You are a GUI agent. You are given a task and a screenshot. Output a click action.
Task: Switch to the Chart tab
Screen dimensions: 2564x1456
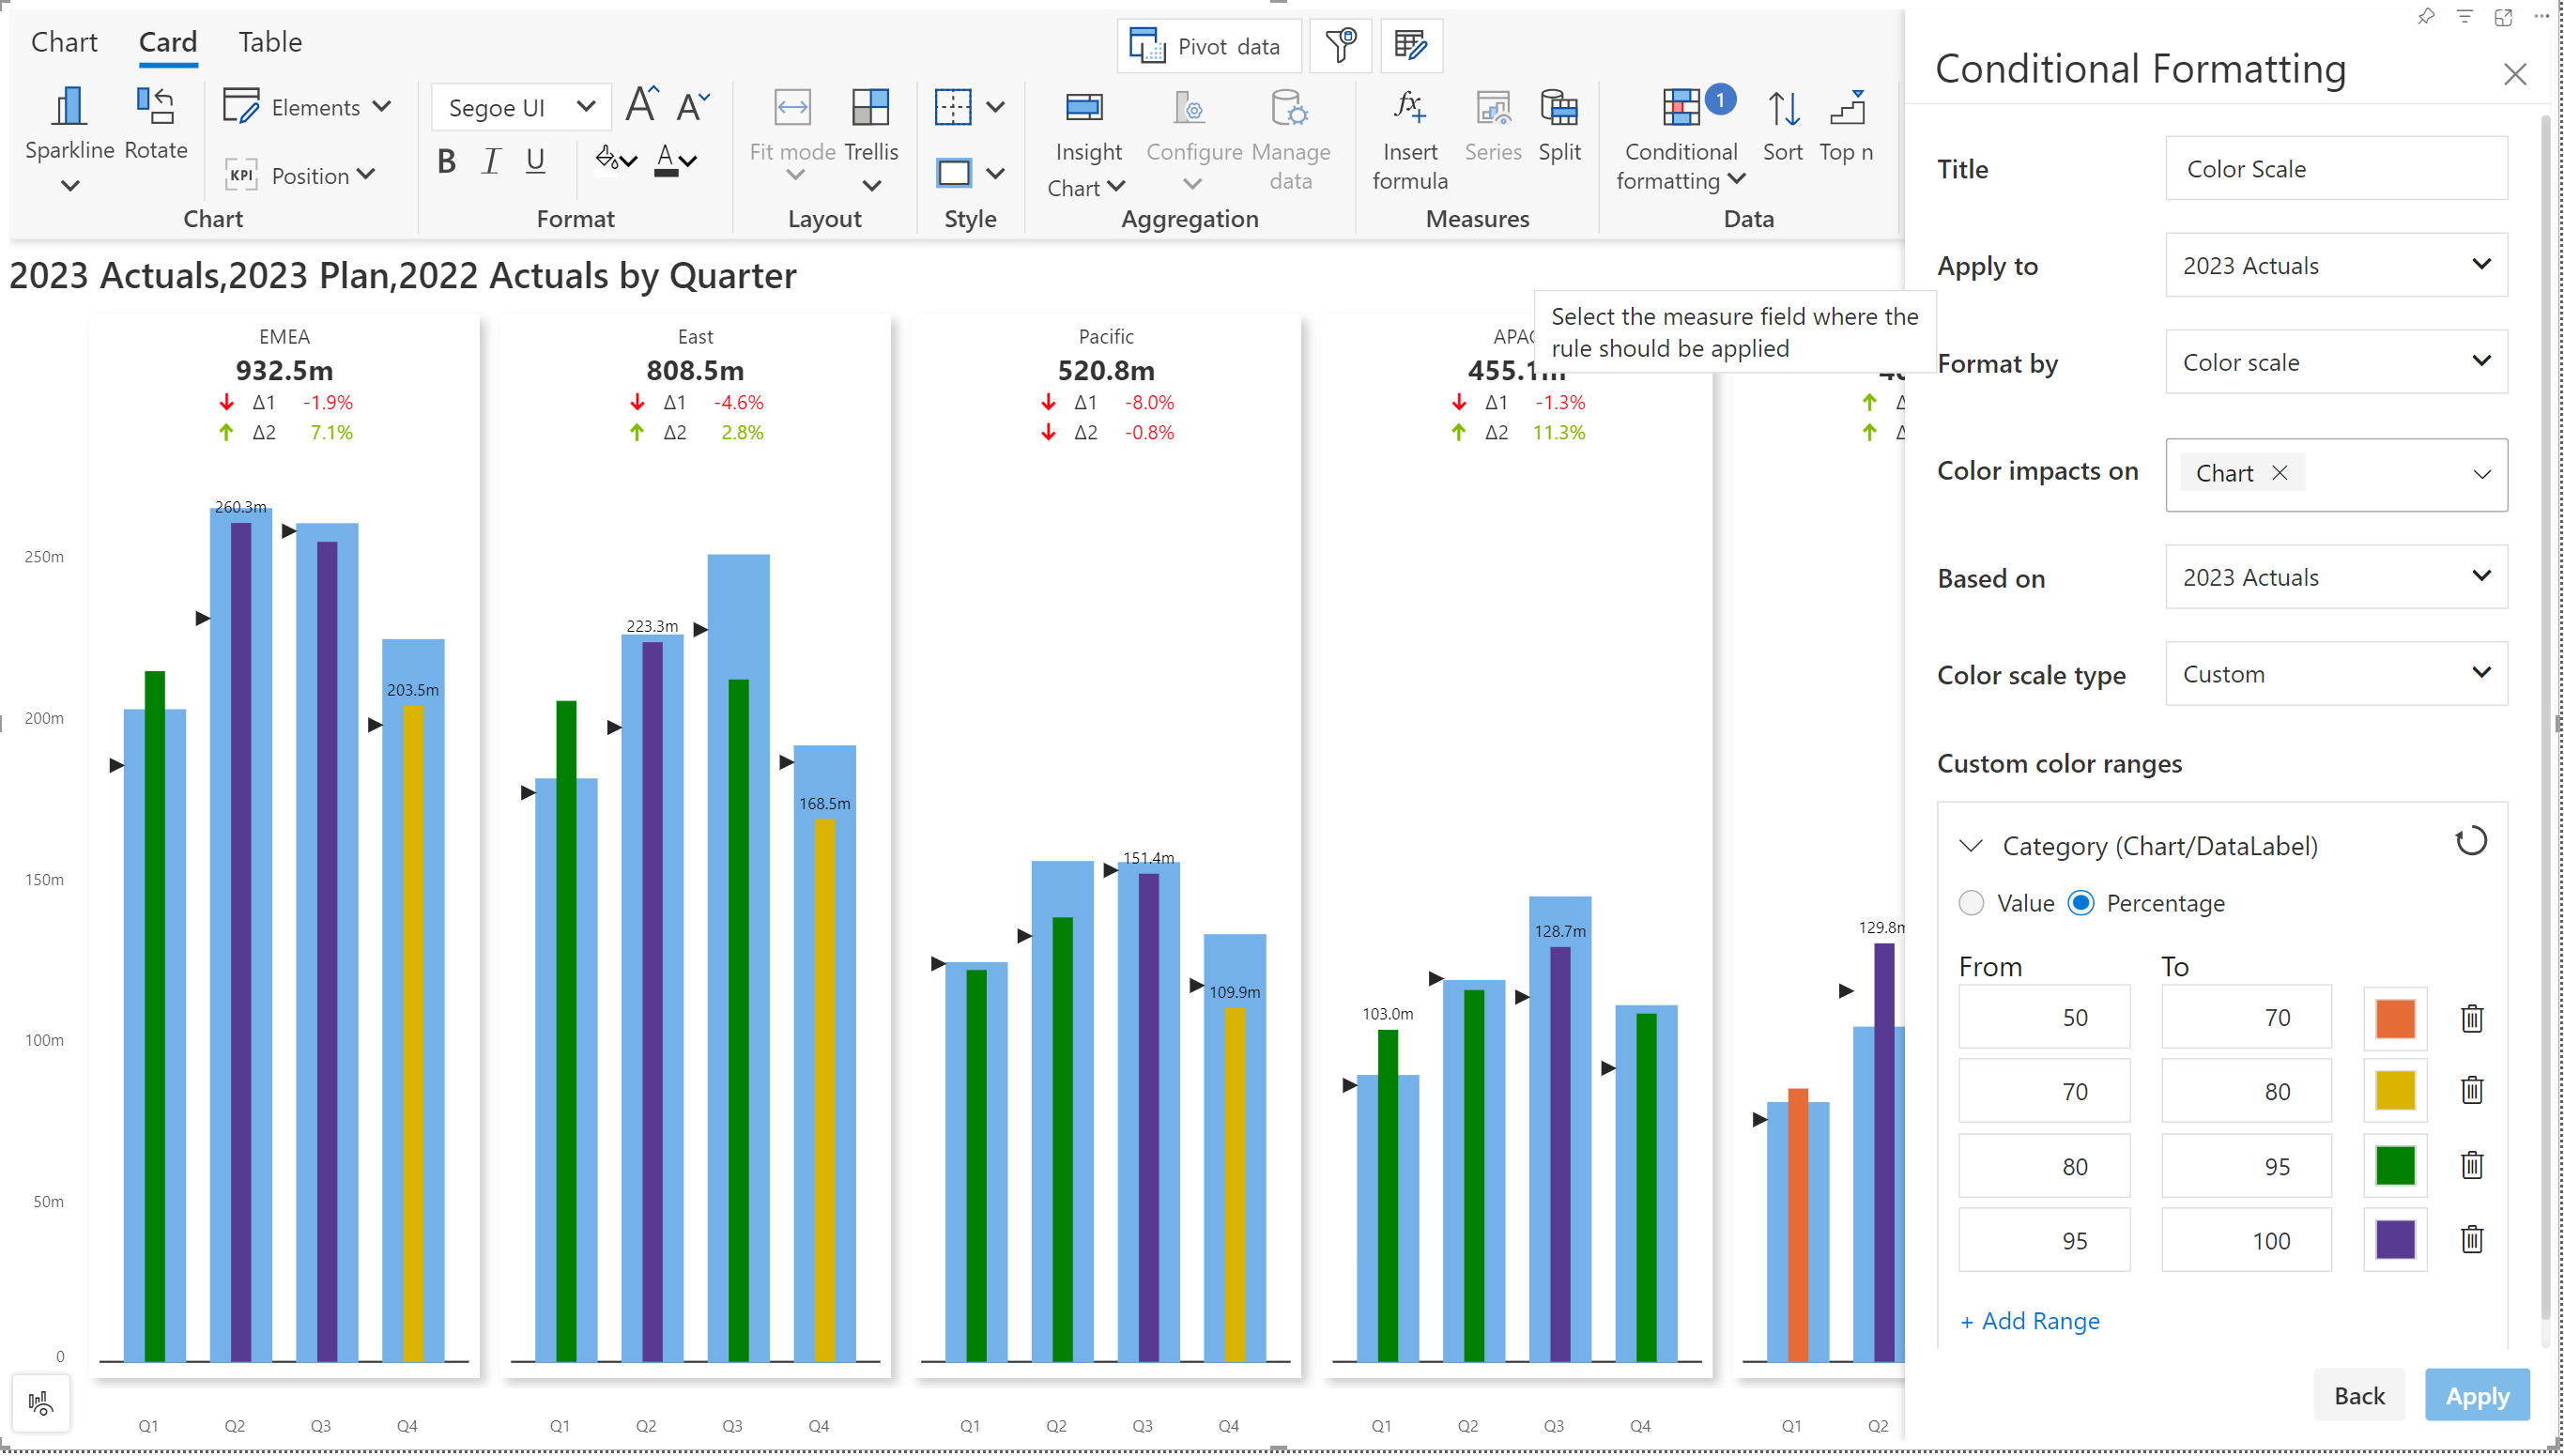pos(64,42)
